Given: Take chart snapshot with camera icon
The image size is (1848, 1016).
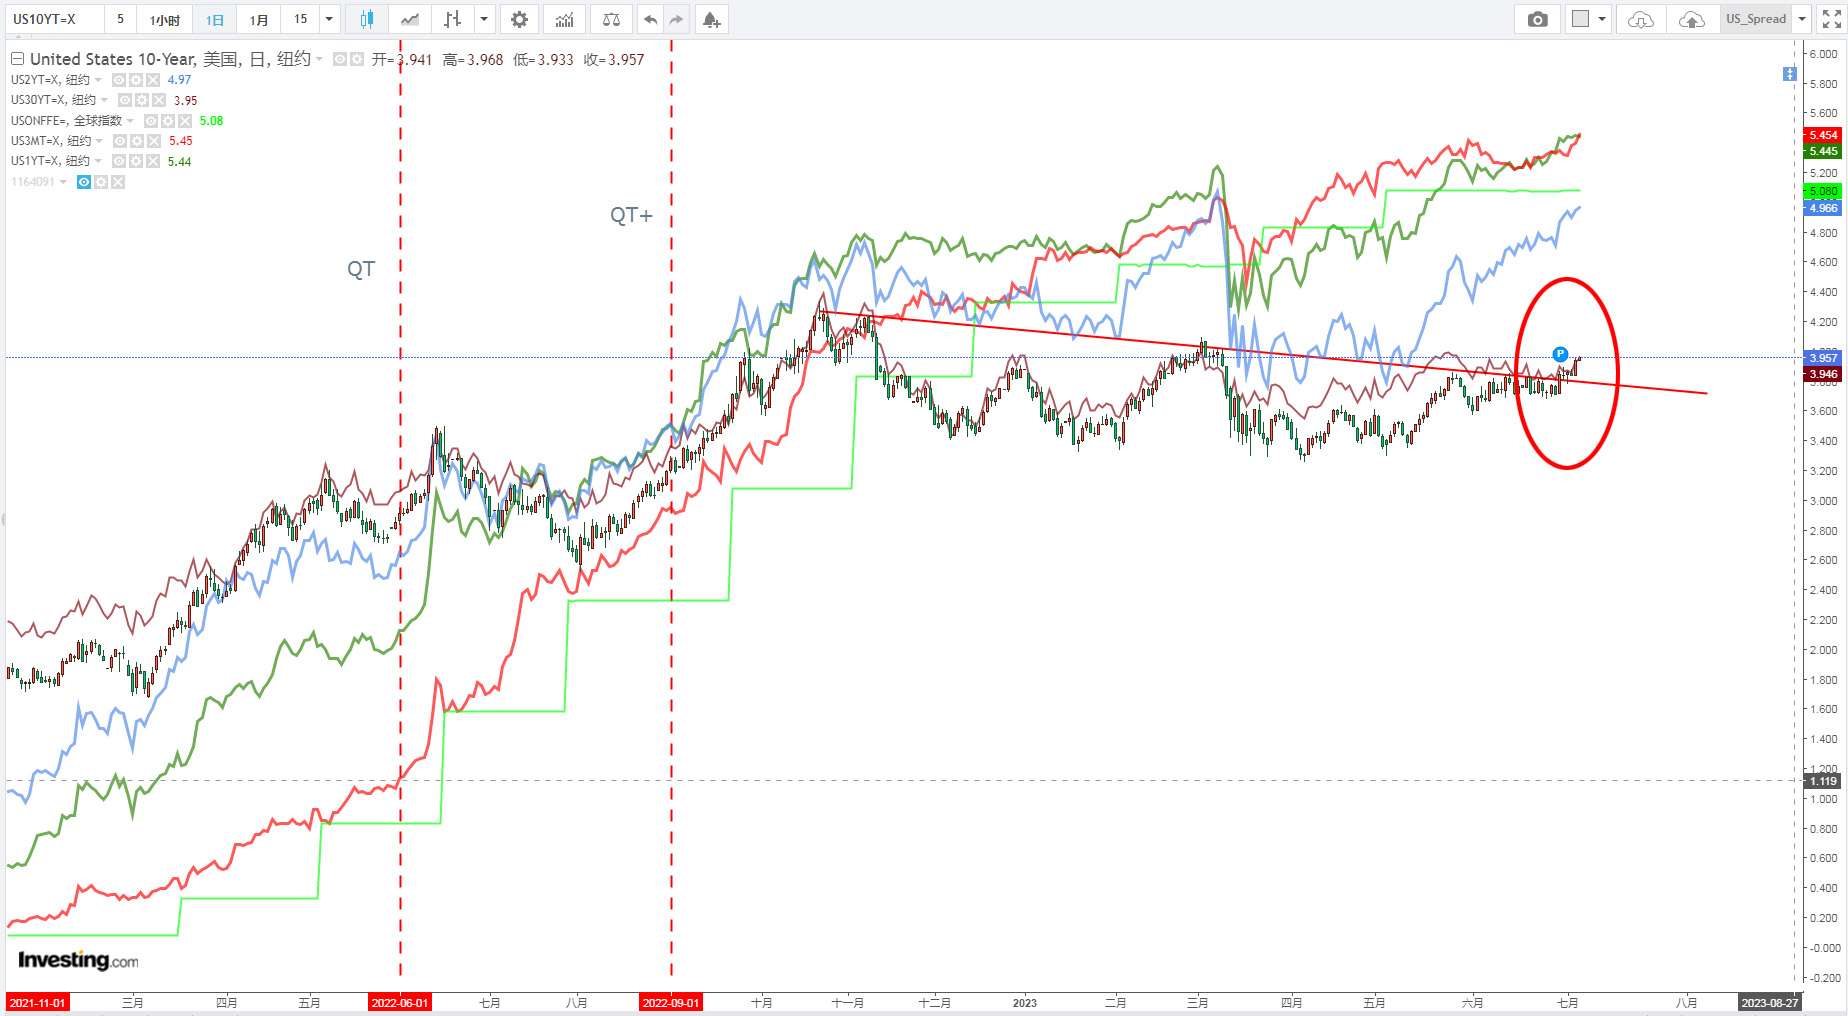Looking at the screenshot, I should pos(1538,19).
